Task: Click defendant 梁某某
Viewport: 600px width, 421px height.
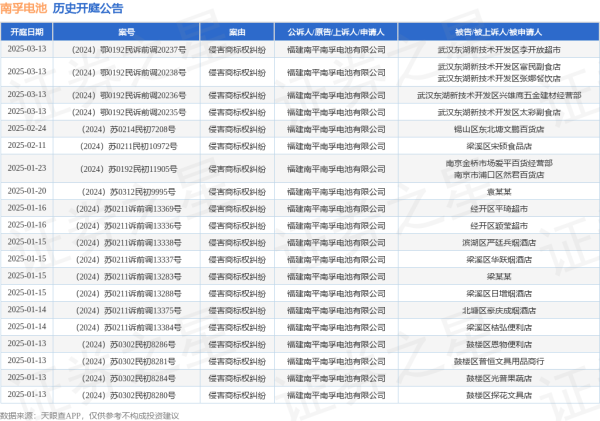Action: tap(499, 276)
